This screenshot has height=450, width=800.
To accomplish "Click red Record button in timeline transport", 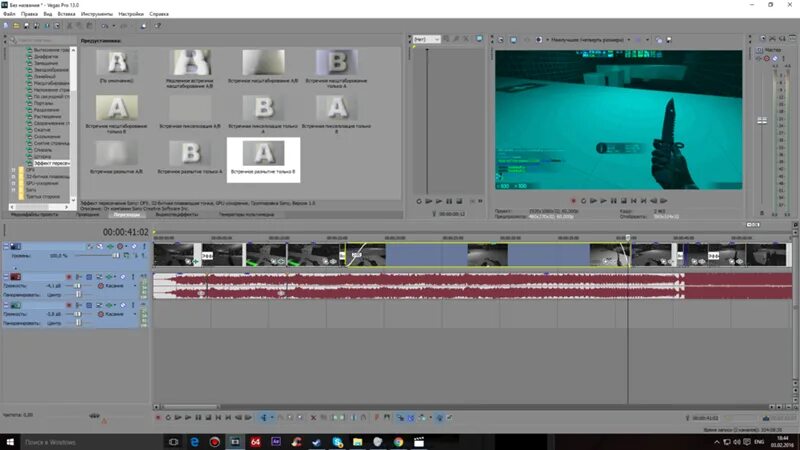I will point(158,417).
